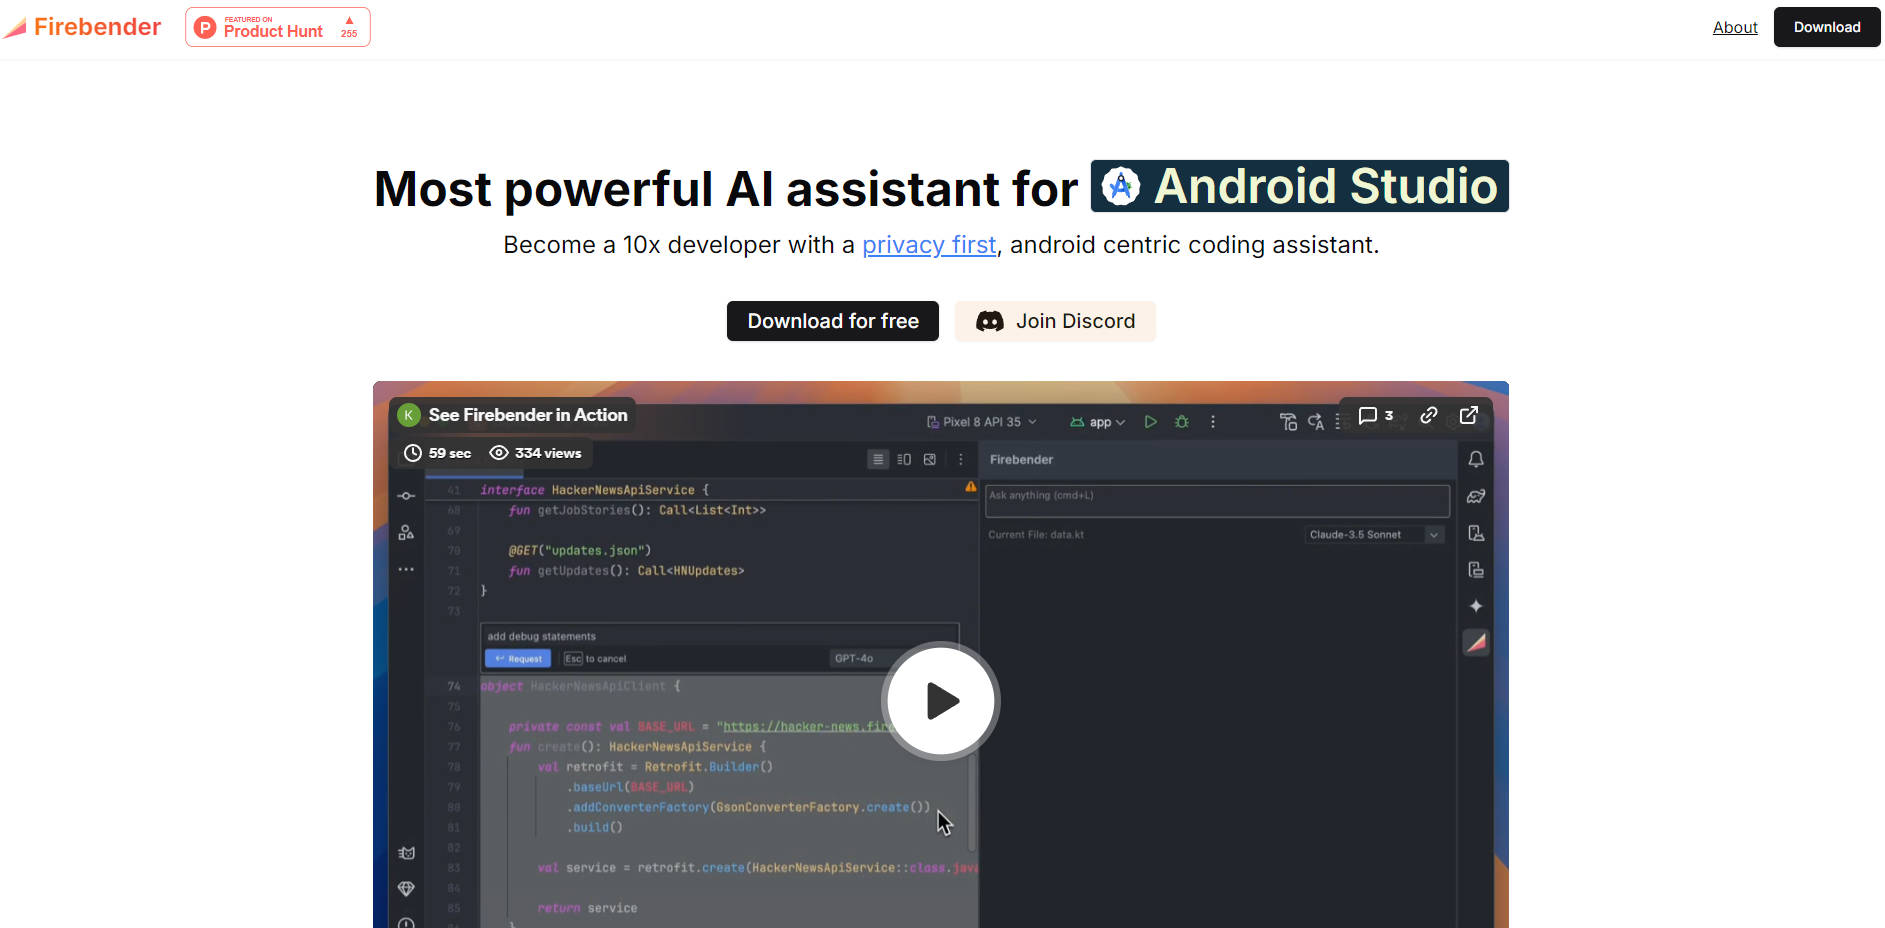Click the Firebender logo in header
Viewport: 1885px width, 928px height.
(83, 27)
